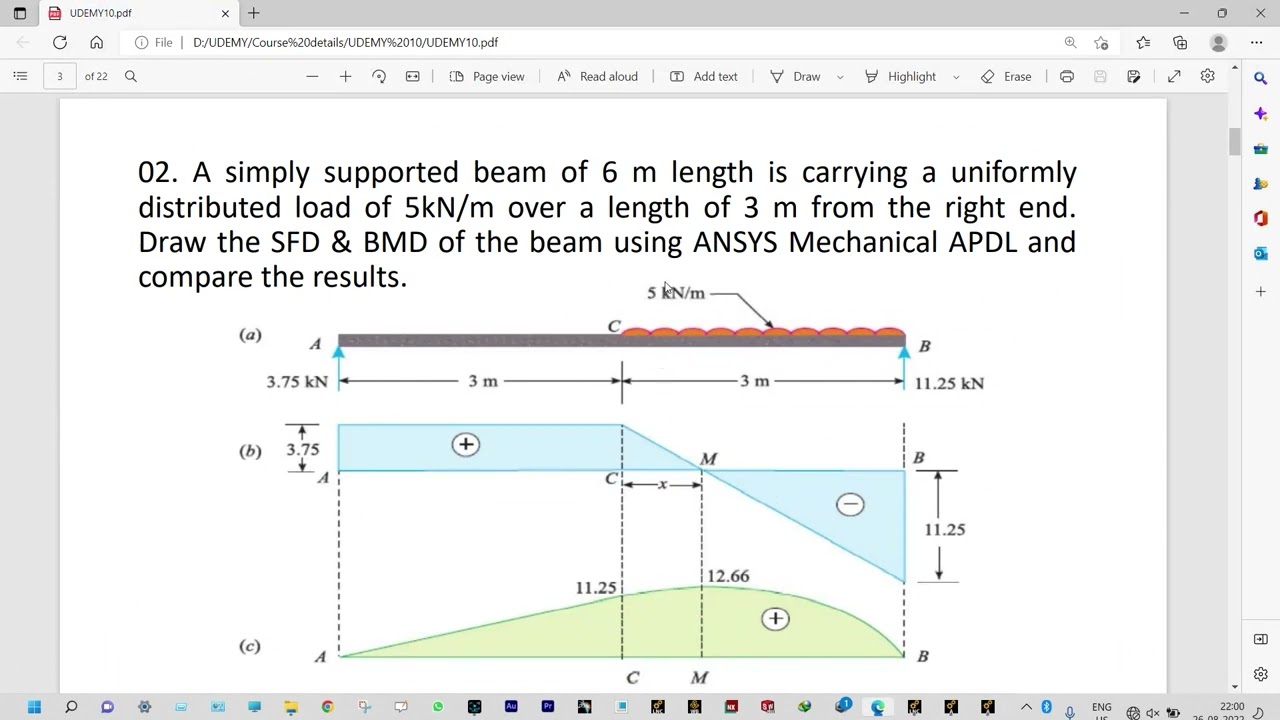This screenshot has height=720, width=1280.
Task: Show hidden system tray icons
Action: [1026, 707]
